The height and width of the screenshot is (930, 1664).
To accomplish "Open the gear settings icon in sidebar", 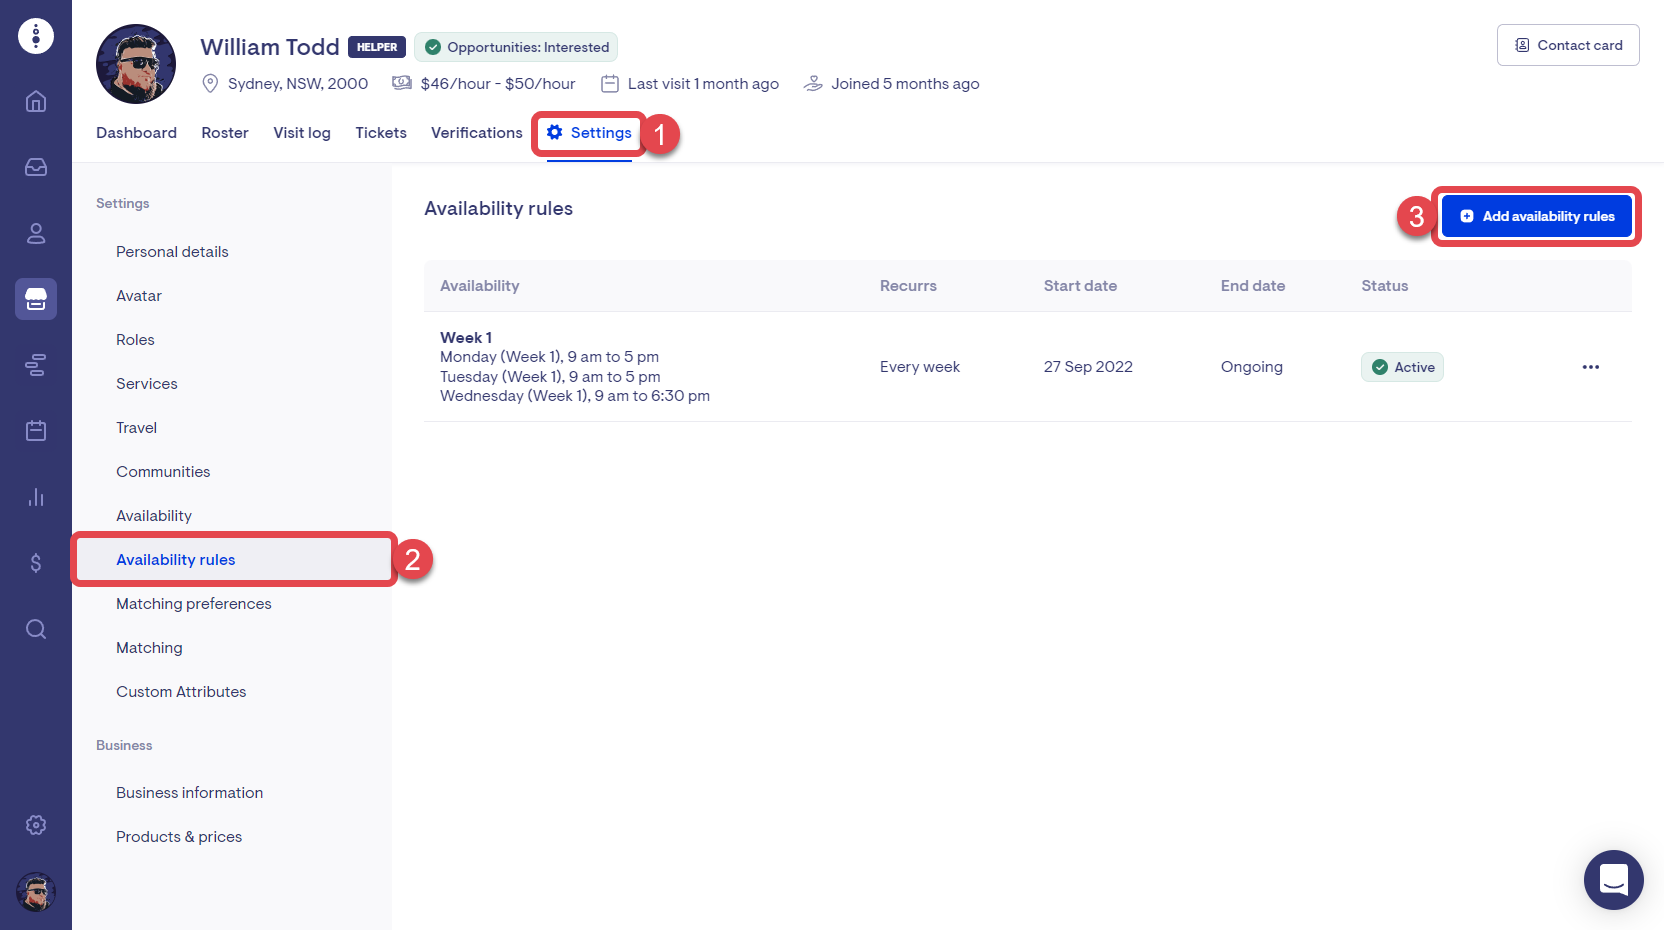I will (36, 825).
